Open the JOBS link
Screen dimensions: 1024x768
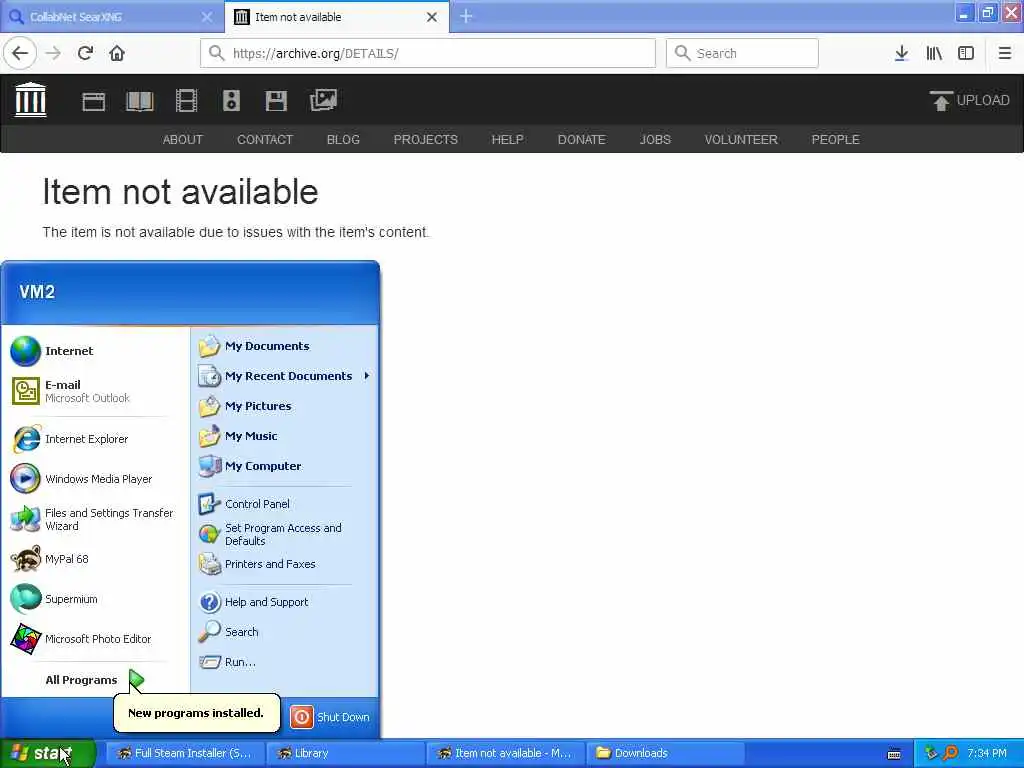655,139
